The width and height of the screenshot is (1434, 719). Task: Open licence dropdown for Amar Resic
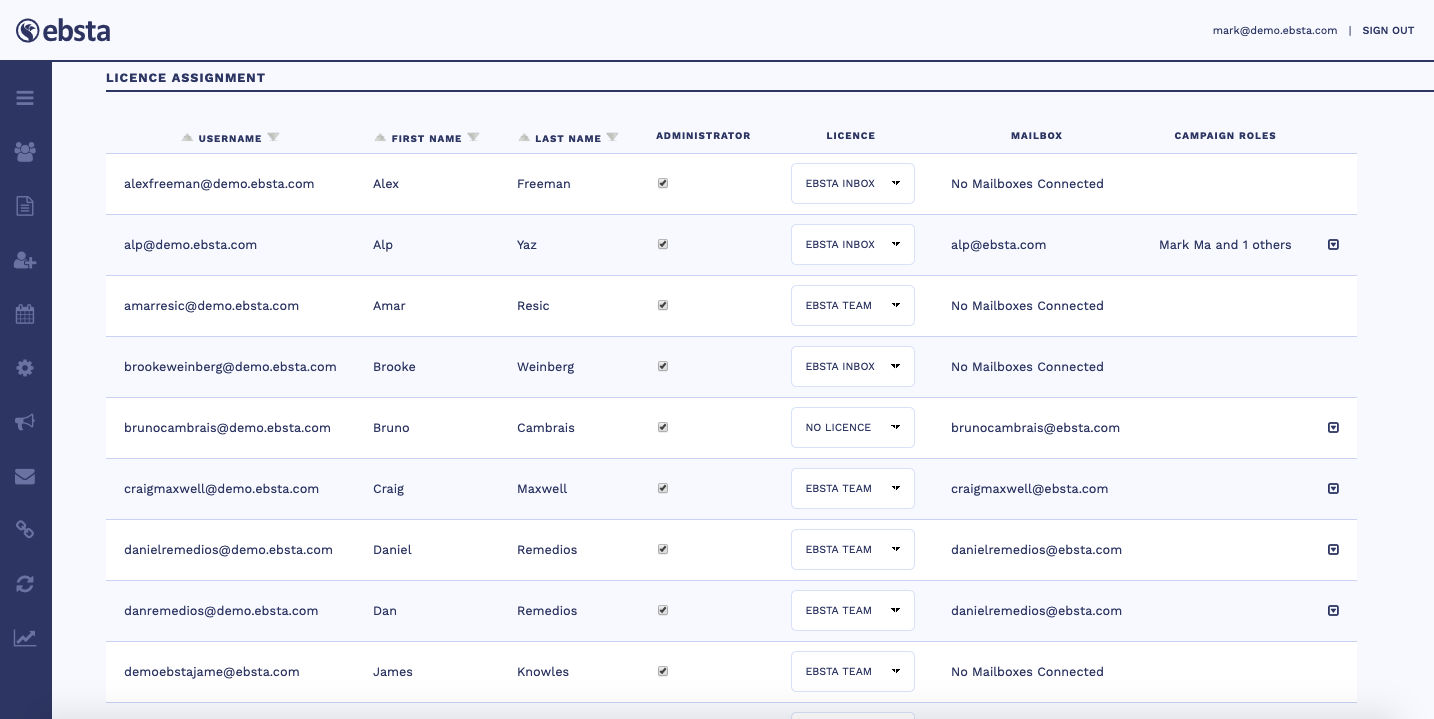click(852, 306)
